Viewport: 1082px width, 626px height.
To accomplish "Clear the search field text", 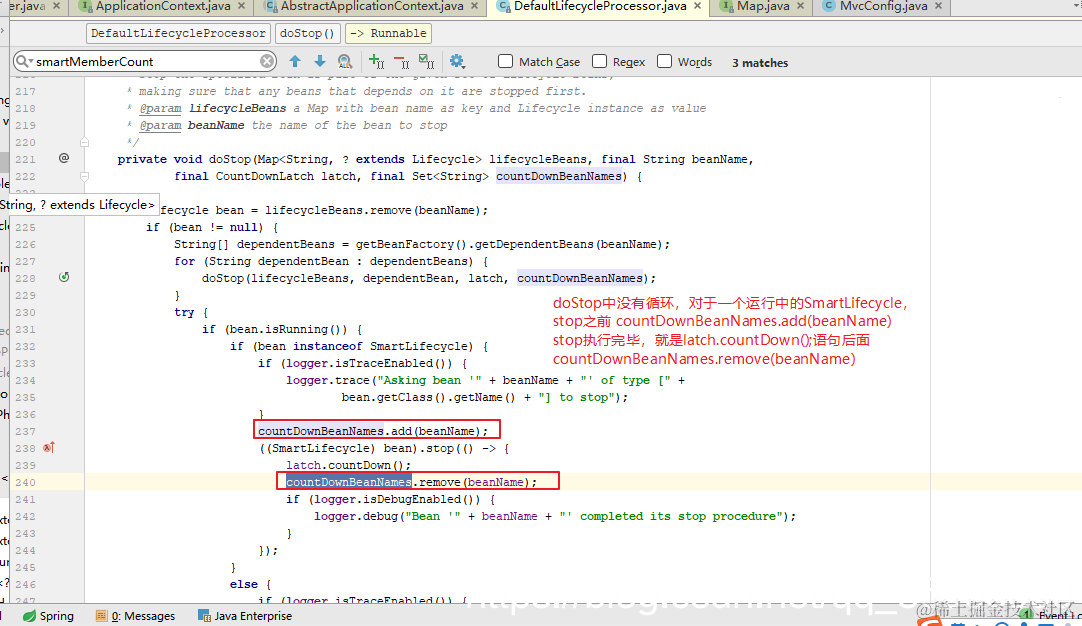I will [x=266, y=61].
